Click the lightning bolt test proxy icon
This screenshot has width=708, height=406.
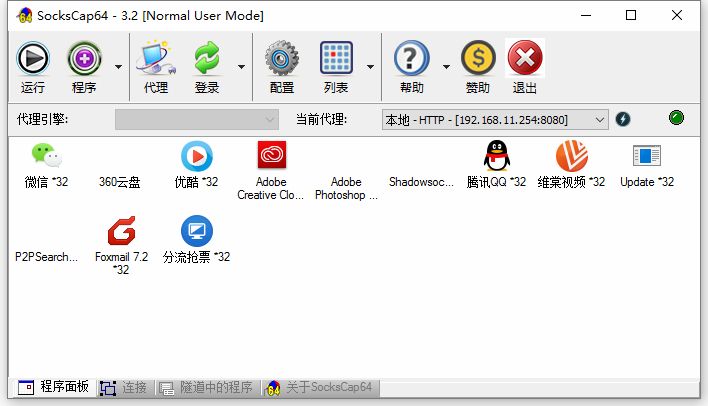click(623, 119)
